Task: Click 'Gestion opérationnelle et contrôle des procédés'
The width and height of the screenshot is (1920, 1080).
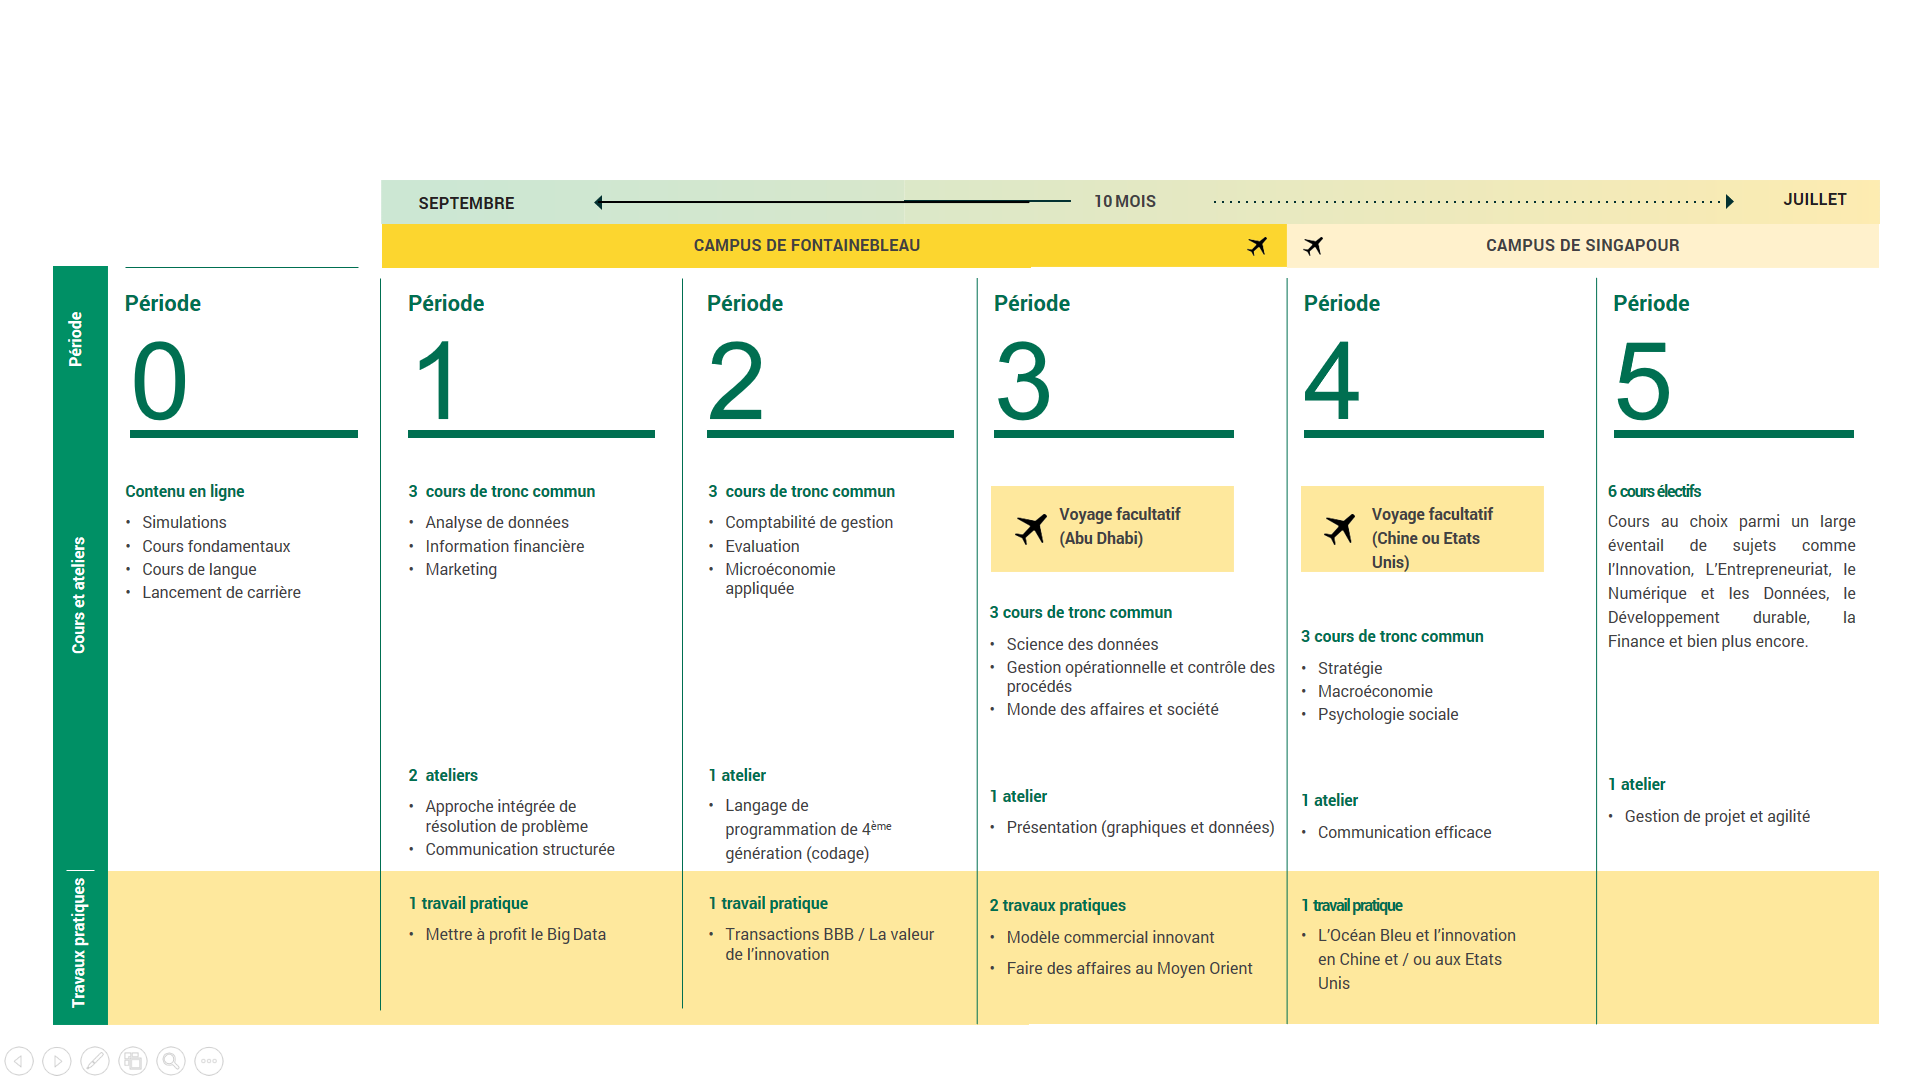Action: click(x=1141, y=676)
